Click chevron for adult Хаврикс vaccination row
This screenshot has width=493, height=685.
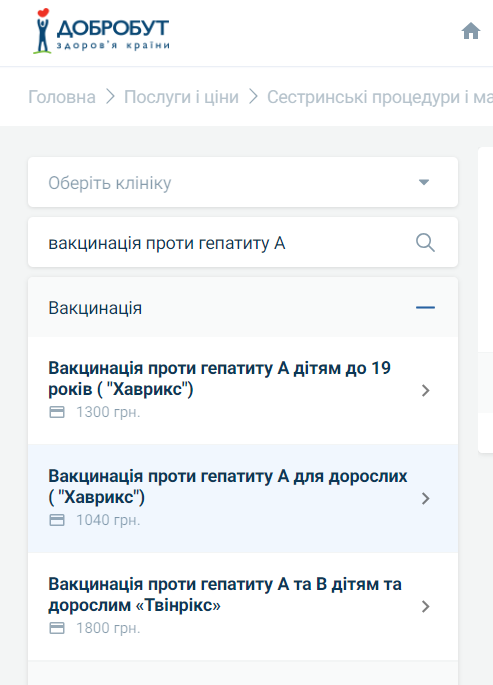click(x=426, y=498)
